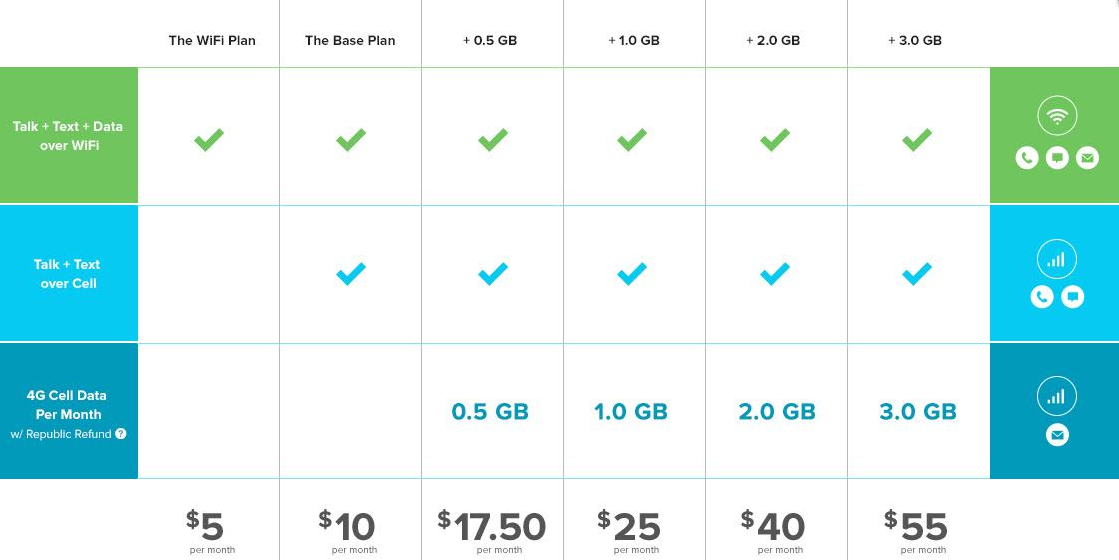Click the blue checkmark under The Base Plan
The height and width of the screenshot is (560, 1119).
(x=350, y=273)
